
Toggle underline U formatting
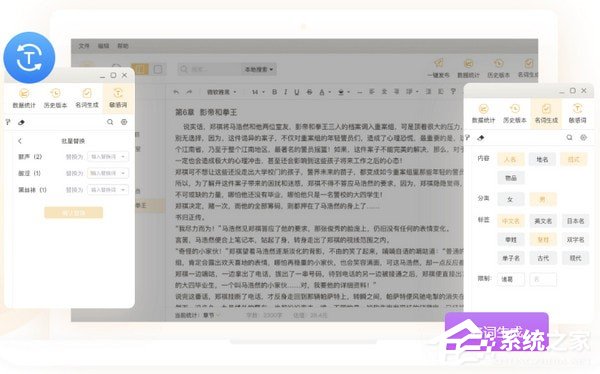297,92
